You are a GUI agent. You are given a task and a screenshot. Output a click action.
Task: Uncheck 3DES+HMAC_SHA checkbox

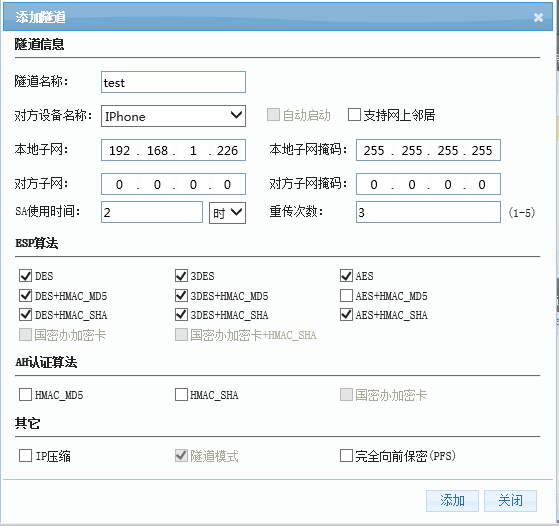click(181, 315)
